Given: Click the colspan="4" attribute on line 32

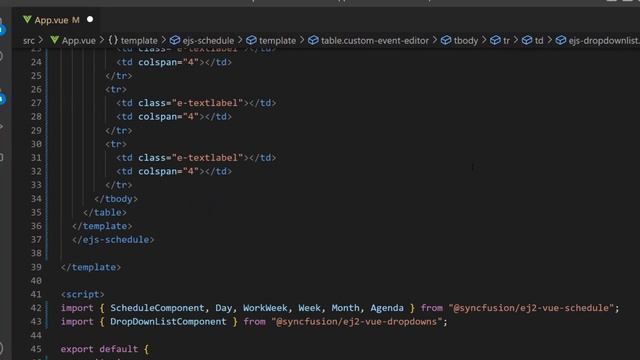Looking at the screenshot, I should coord(168,171).
